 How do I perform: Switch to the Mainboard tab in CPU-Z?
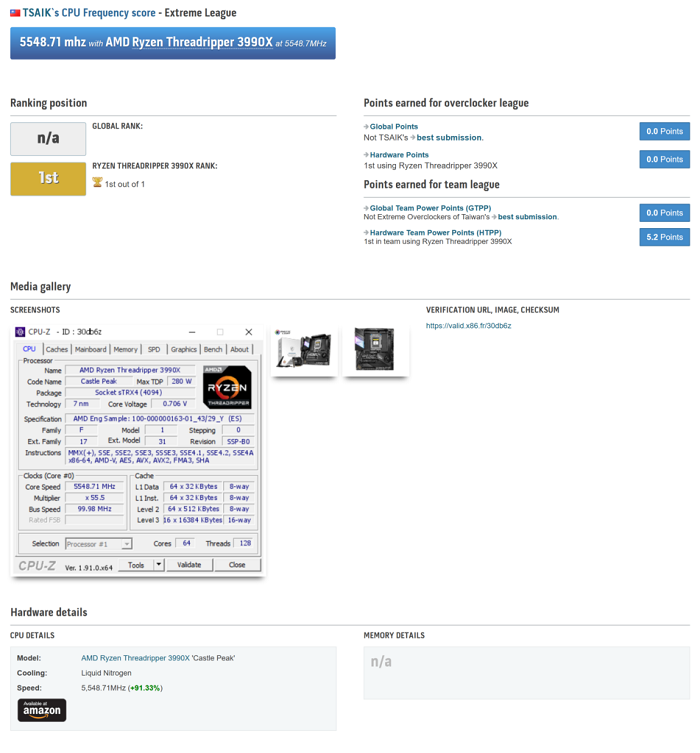(x=90, y=350)
